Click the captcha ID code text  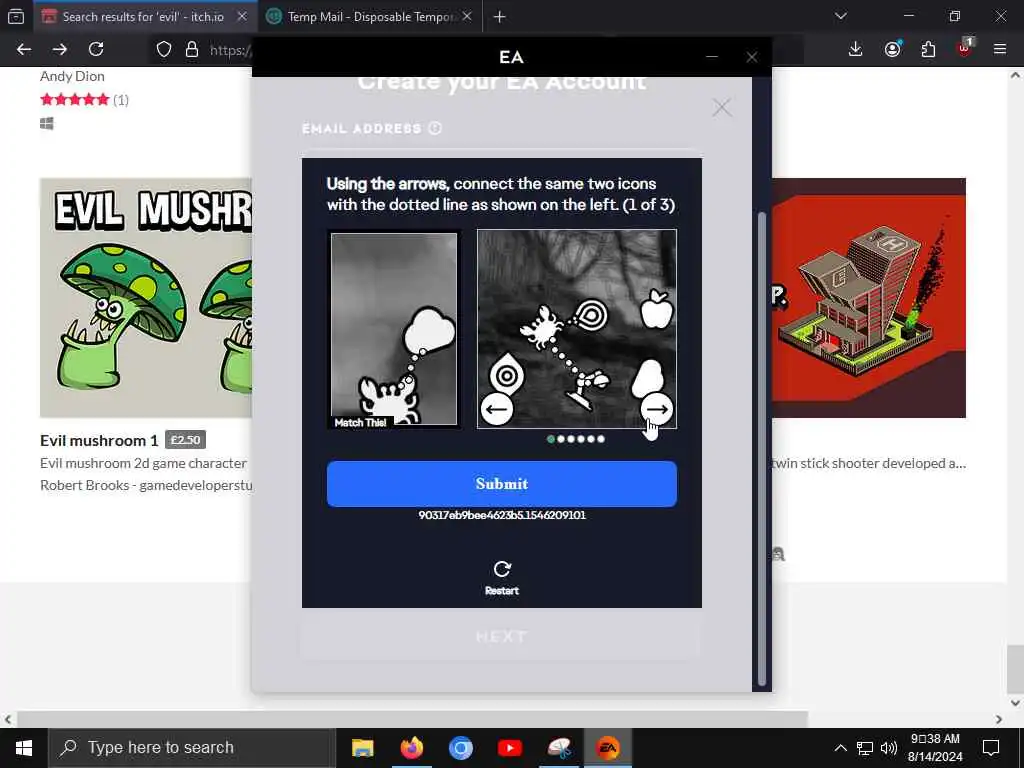coord(502,515)
